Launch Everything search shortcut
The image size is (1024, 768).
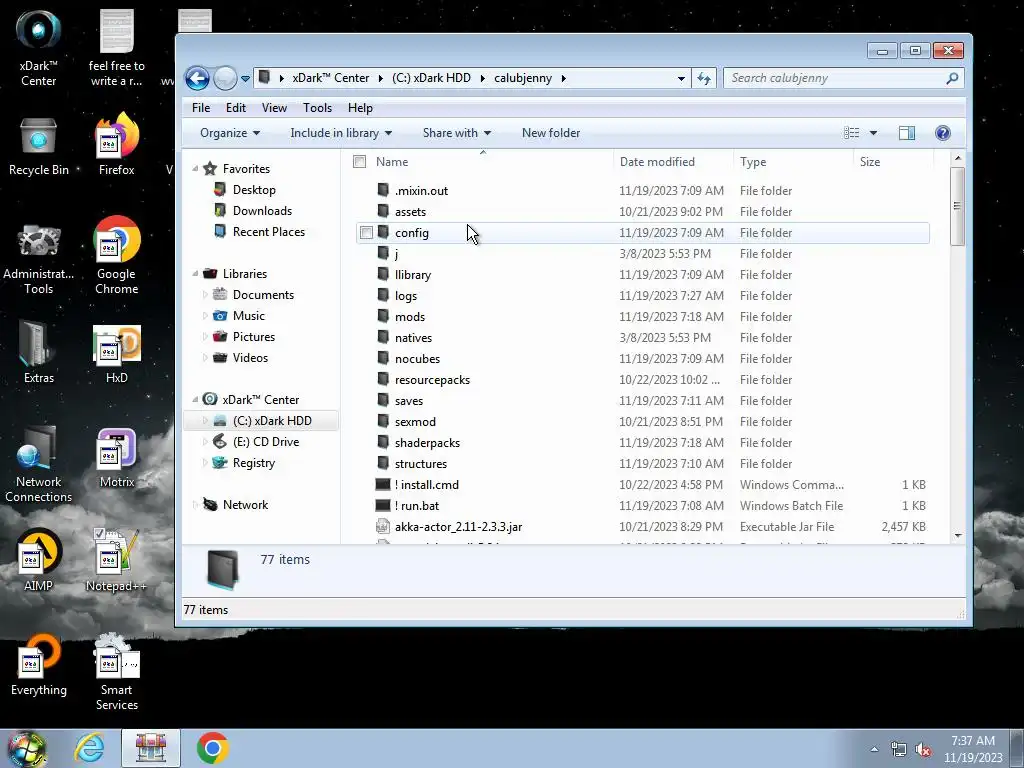point(38,665)
